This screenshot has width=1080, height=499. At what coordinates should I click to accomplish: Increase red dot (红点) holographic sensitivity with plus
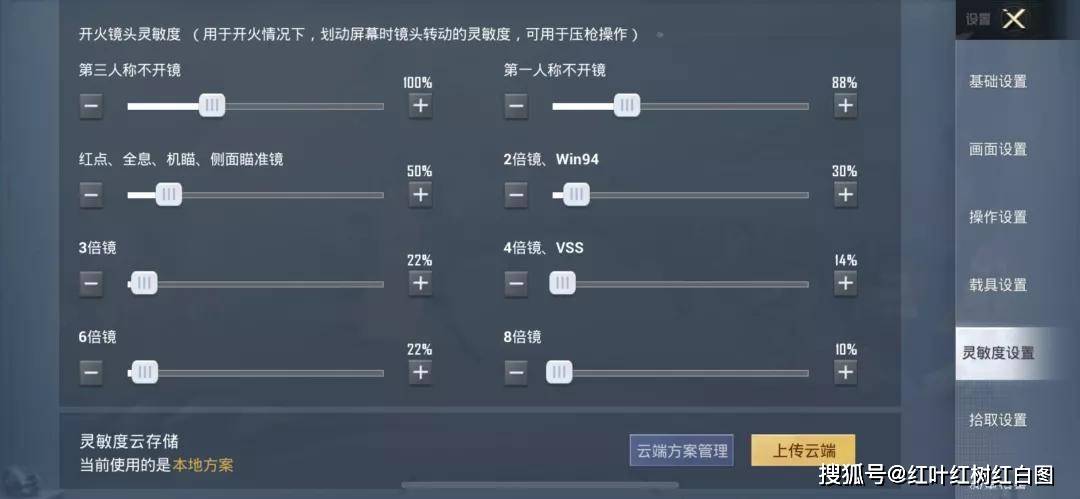click(x=420, y=195)
